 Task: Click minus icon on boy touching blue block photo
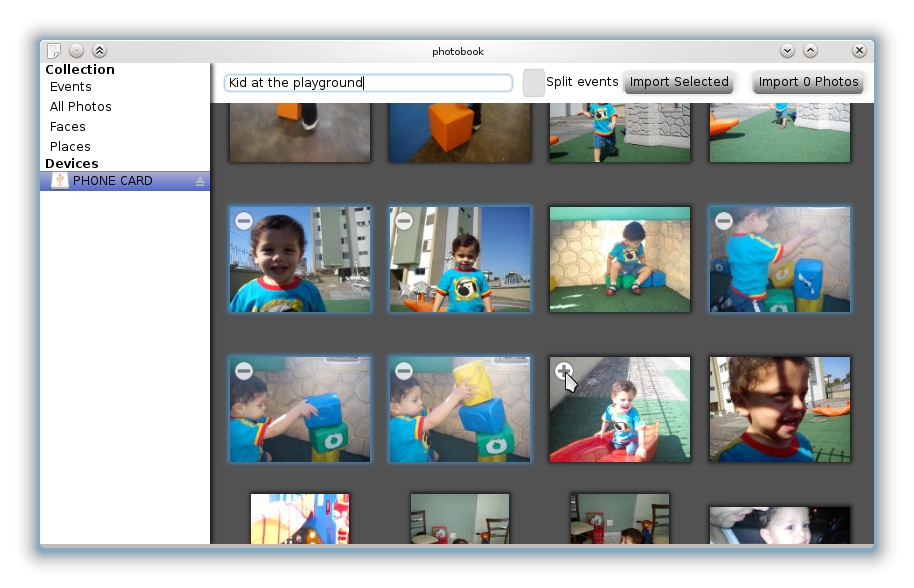(x=243, y=371)
